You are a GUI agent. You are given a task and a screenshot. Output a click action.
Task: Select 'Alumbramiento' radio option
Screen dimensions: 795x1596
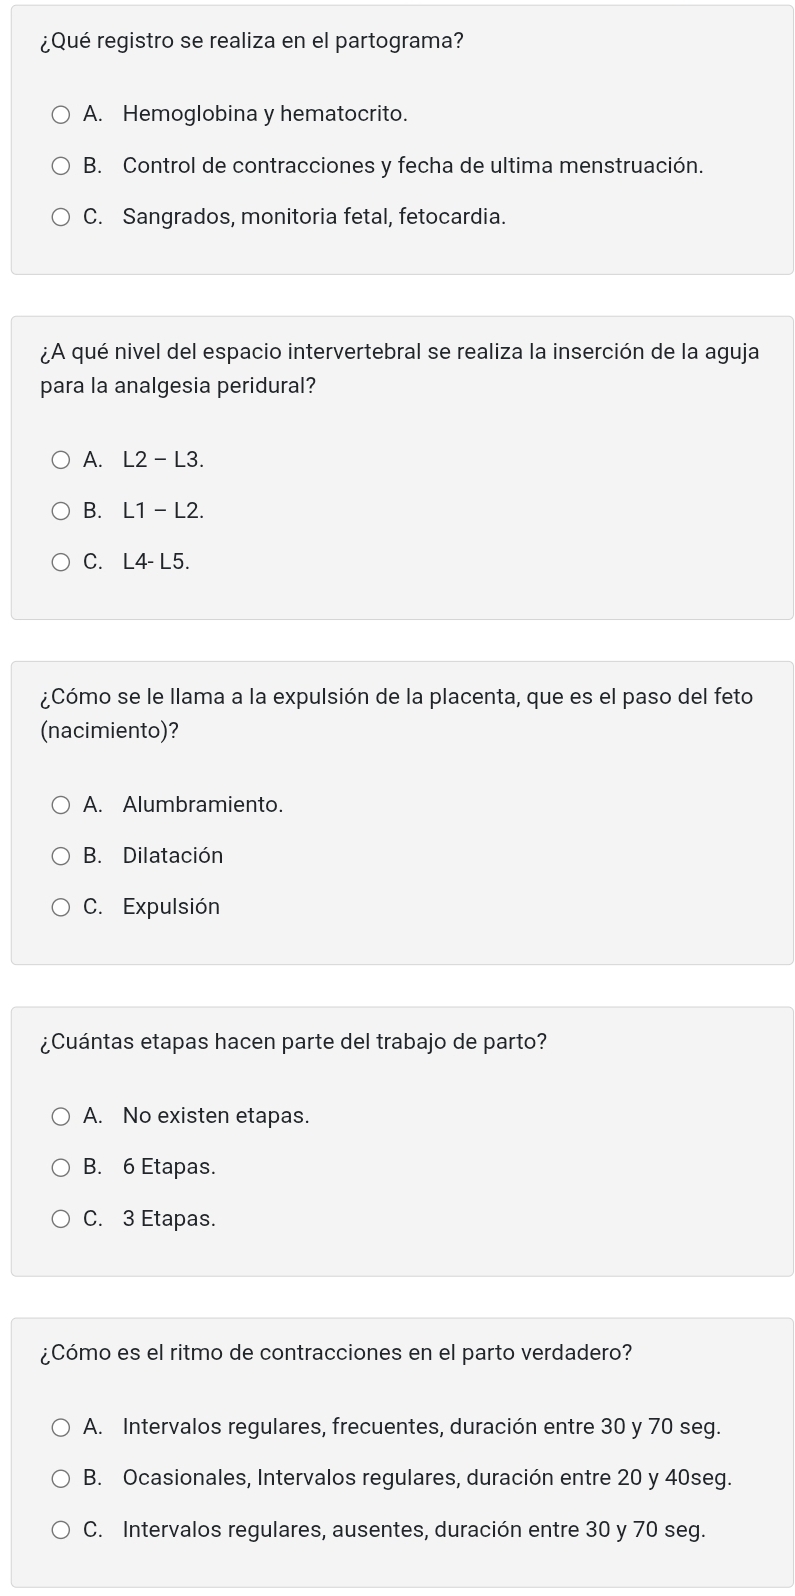pos(62,805)
